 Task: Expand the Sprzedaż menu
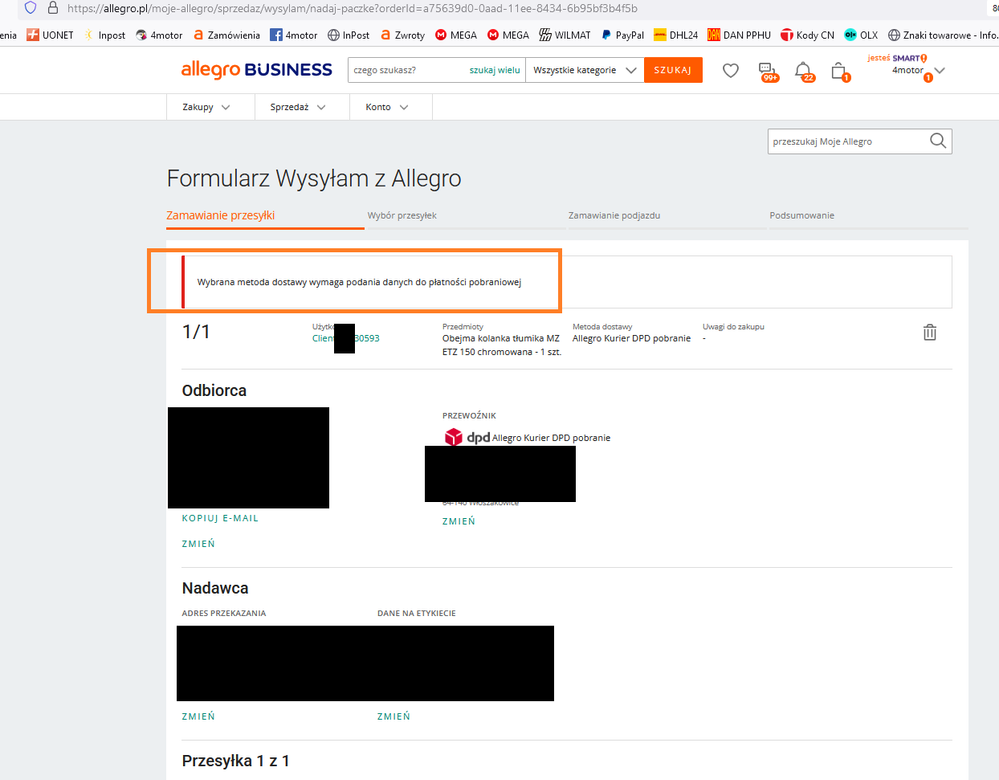click(297, 107)
